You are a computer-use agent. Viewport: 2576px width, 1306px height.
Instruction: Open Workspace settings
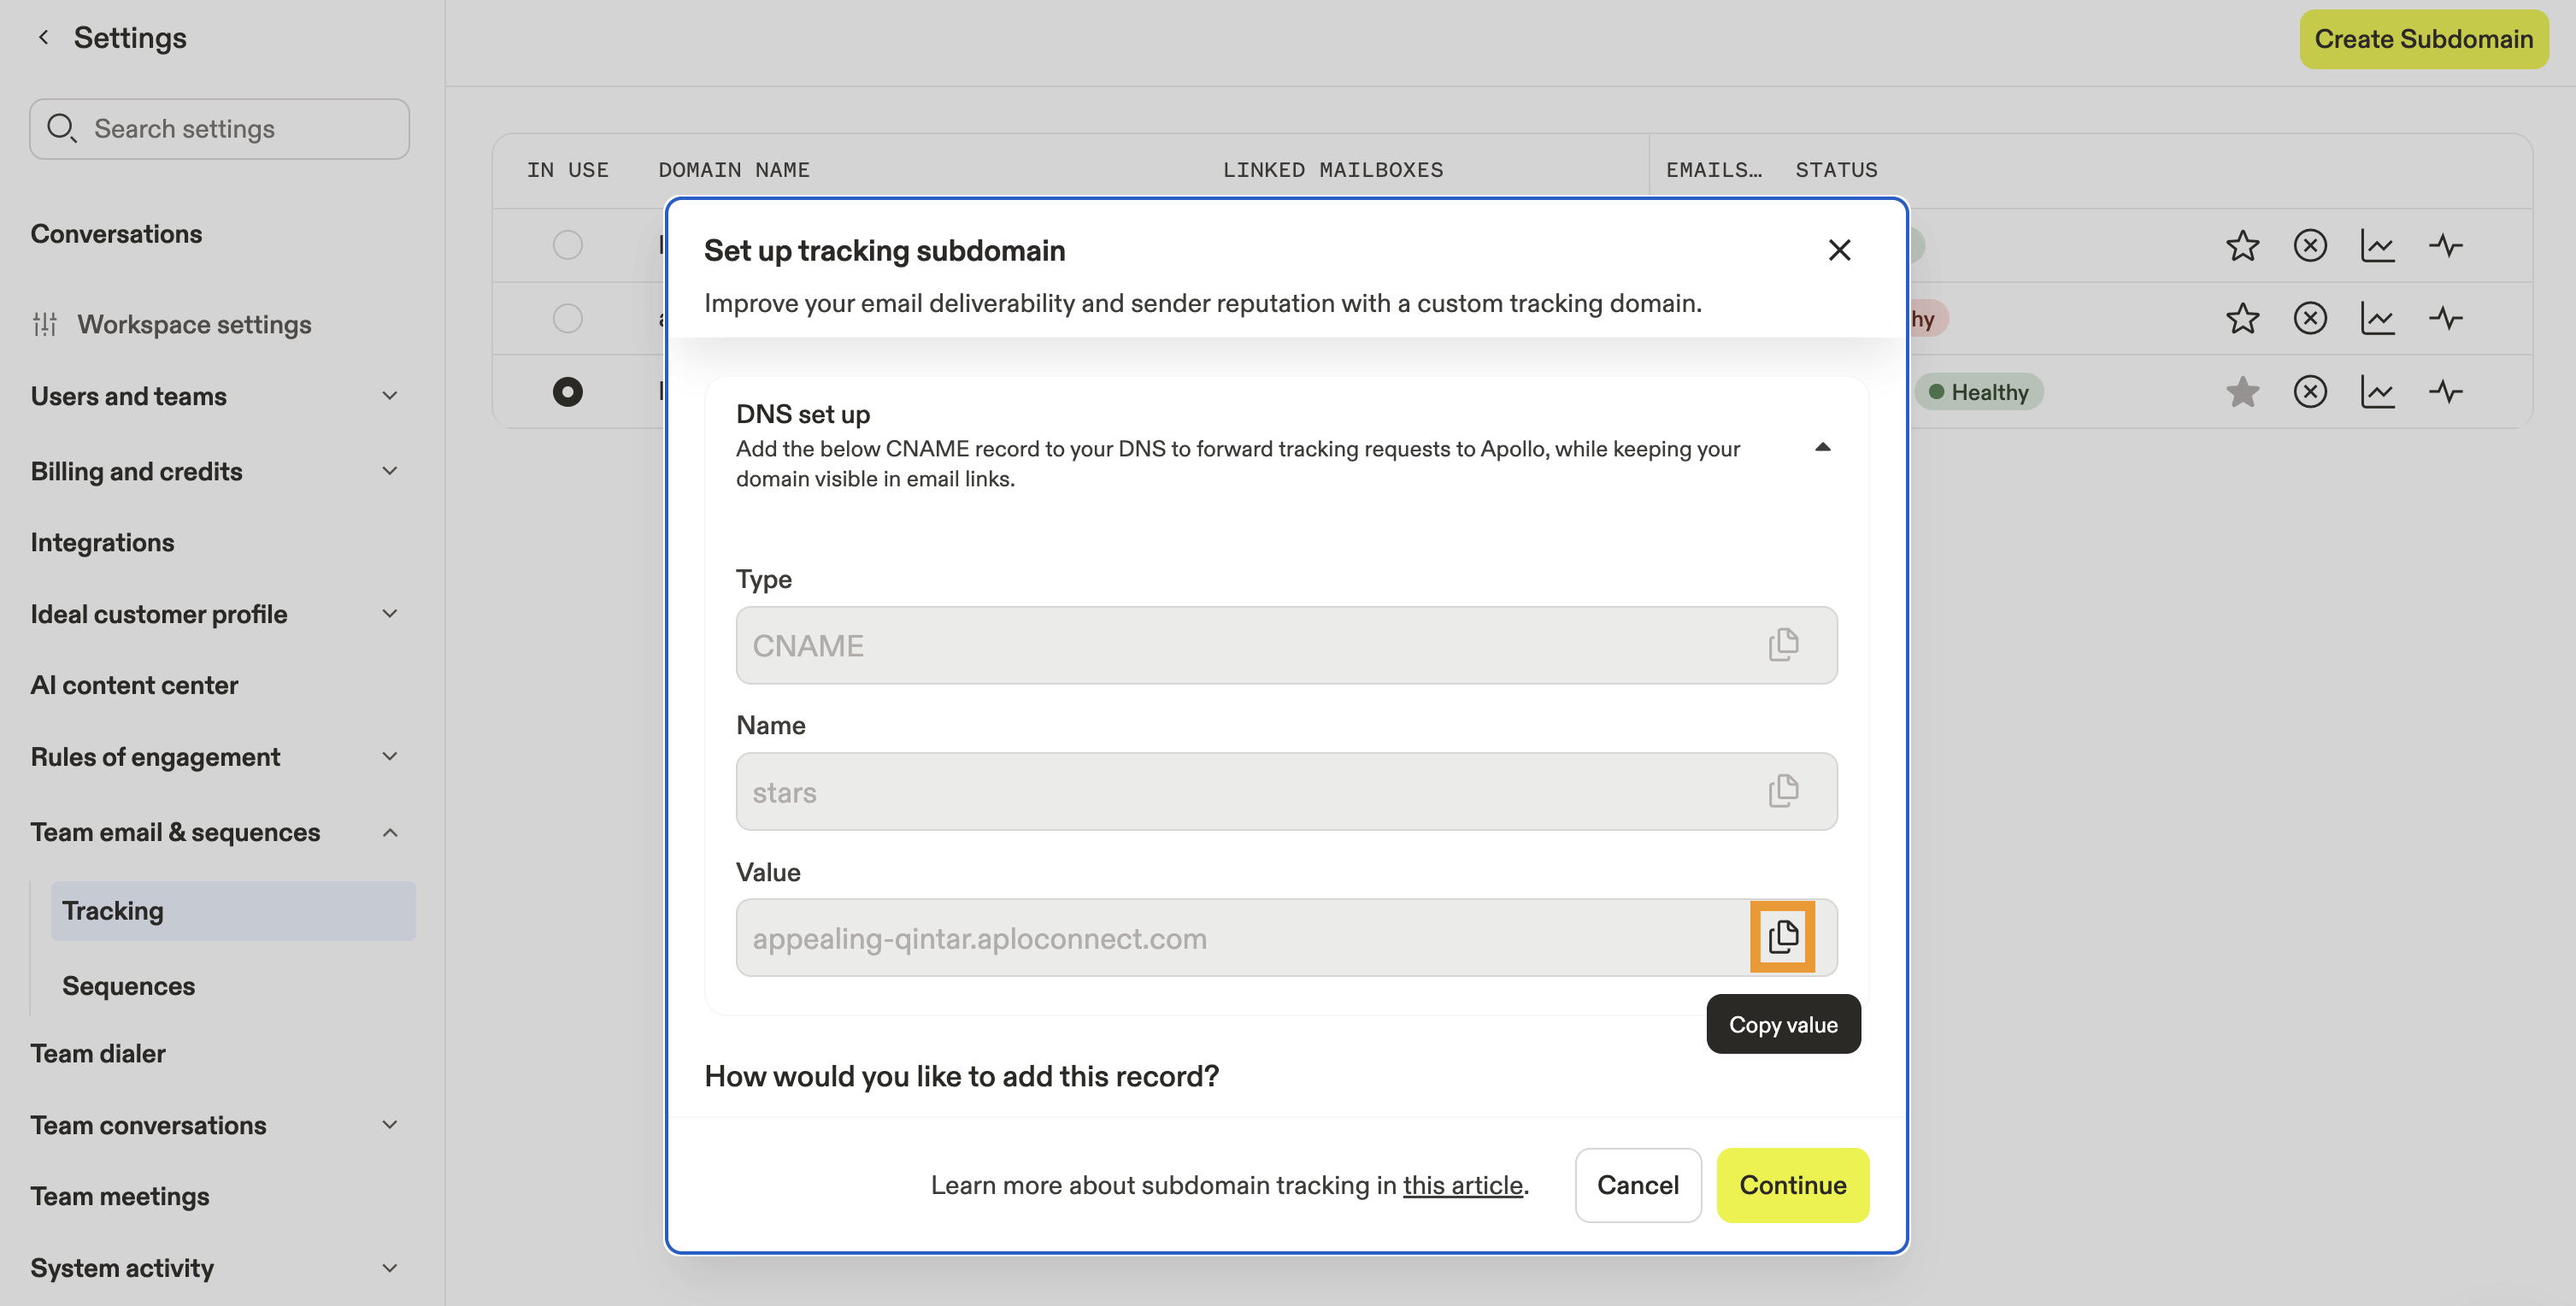coord(194,324)
